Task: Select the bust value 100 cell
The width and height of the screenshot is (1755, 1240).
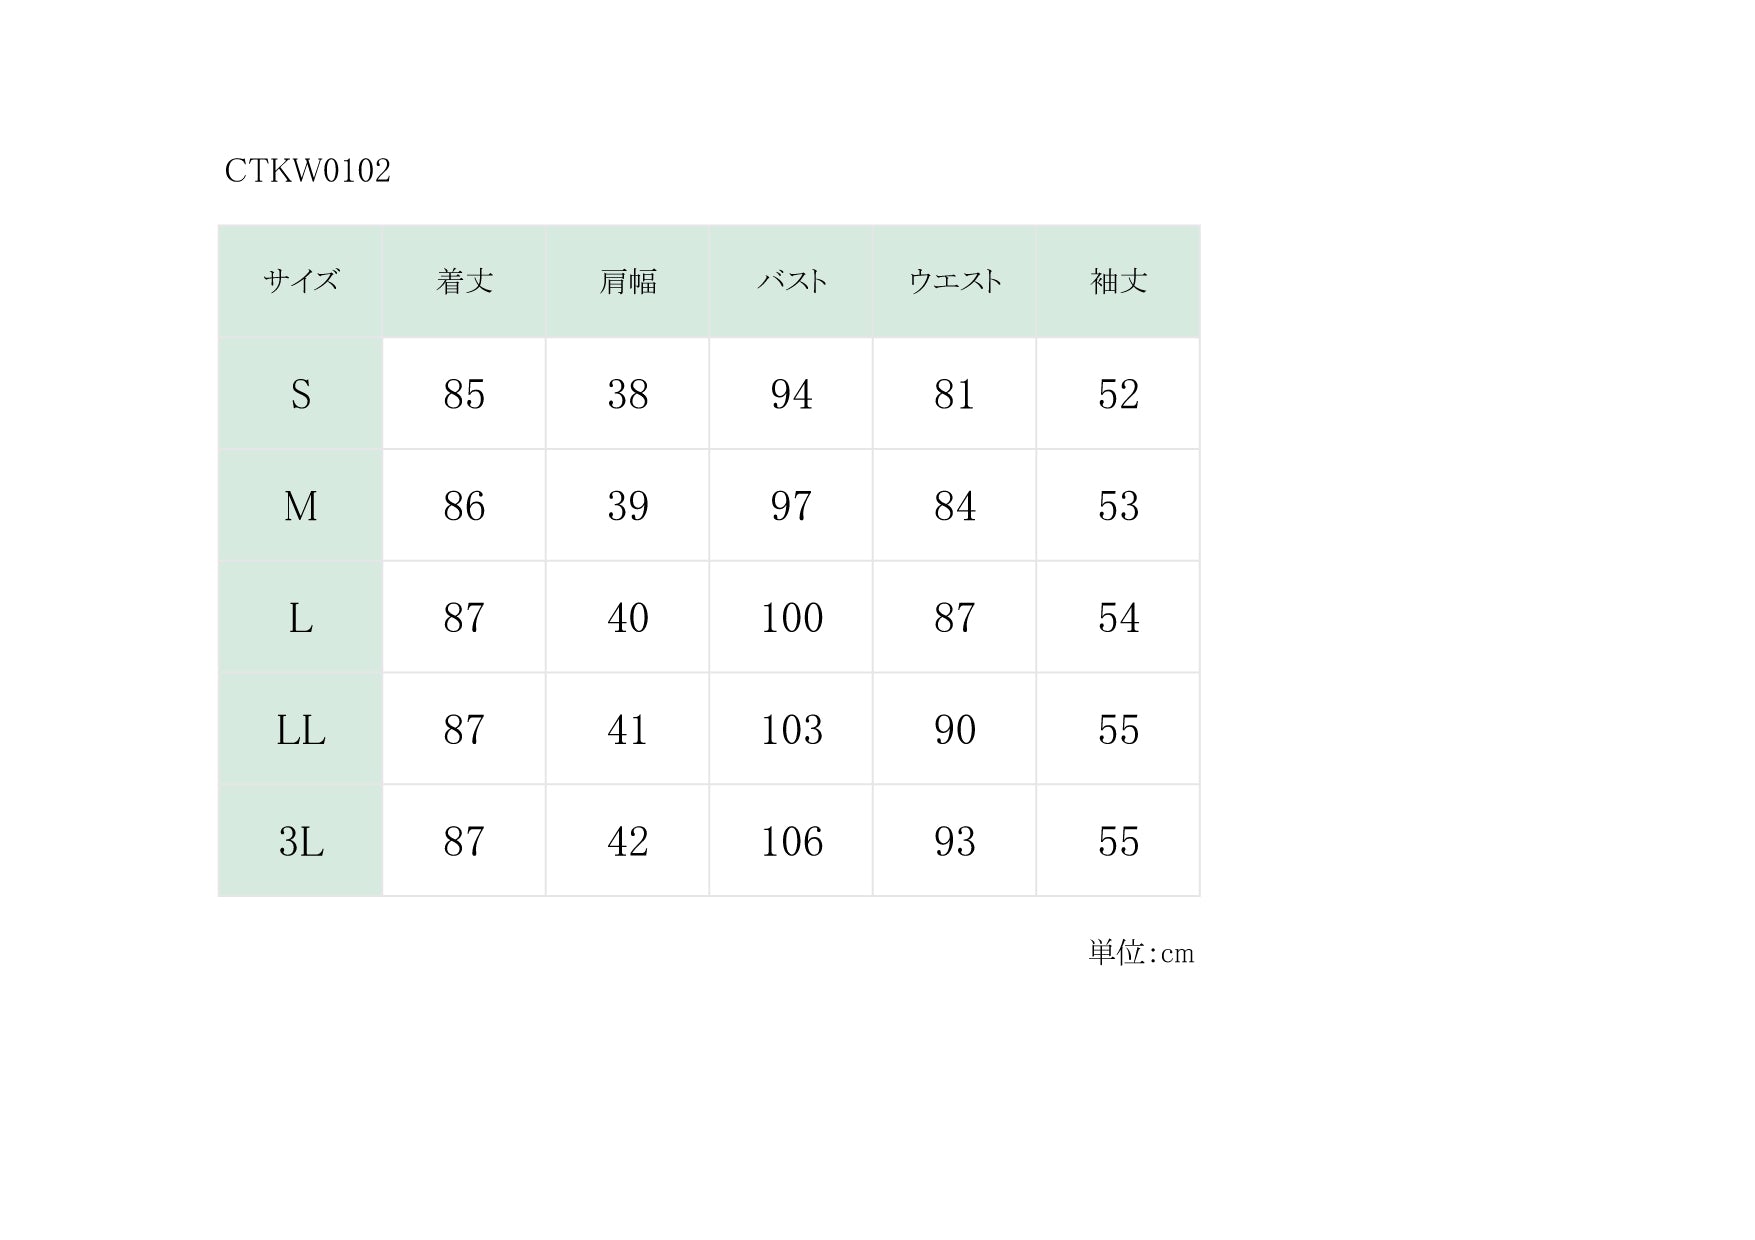Action: pyautogui.click(x=791, y=618)
